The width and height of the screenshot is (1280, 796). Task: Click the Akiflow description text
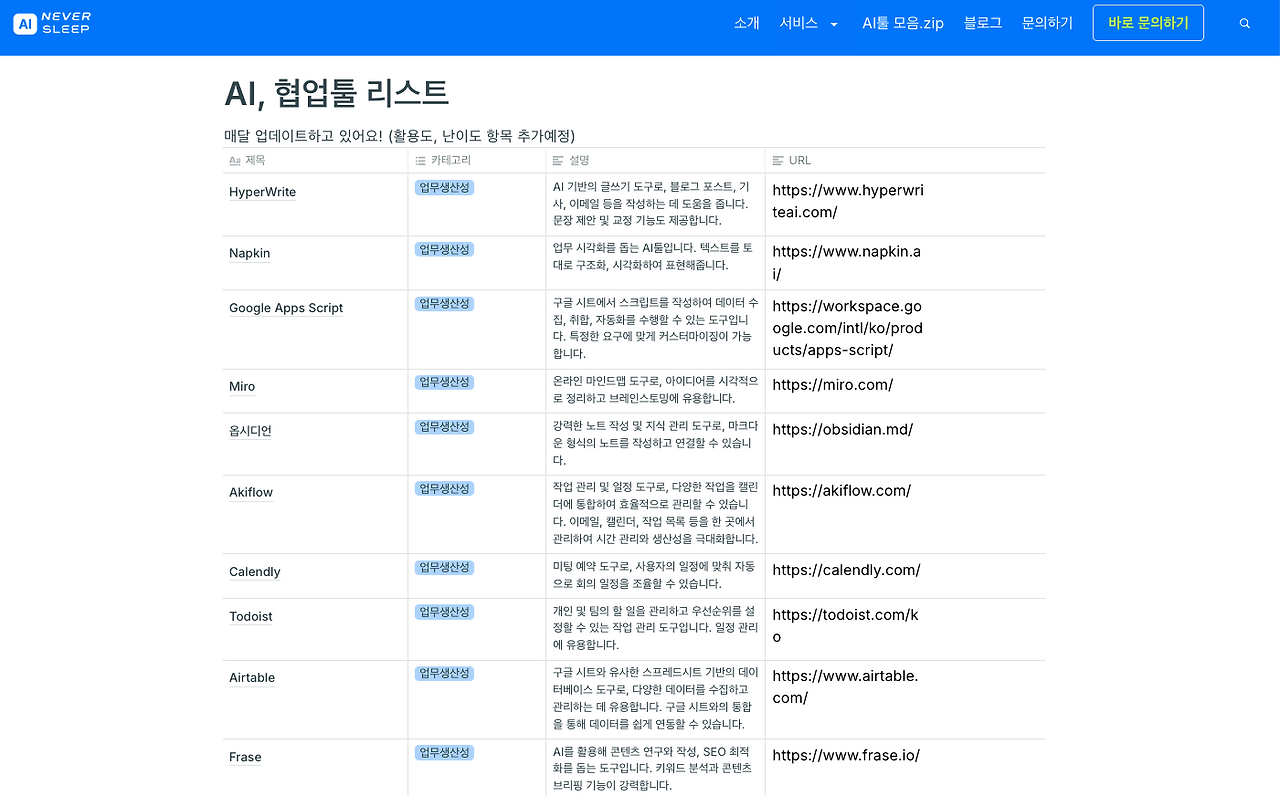[x=655, y=513]
